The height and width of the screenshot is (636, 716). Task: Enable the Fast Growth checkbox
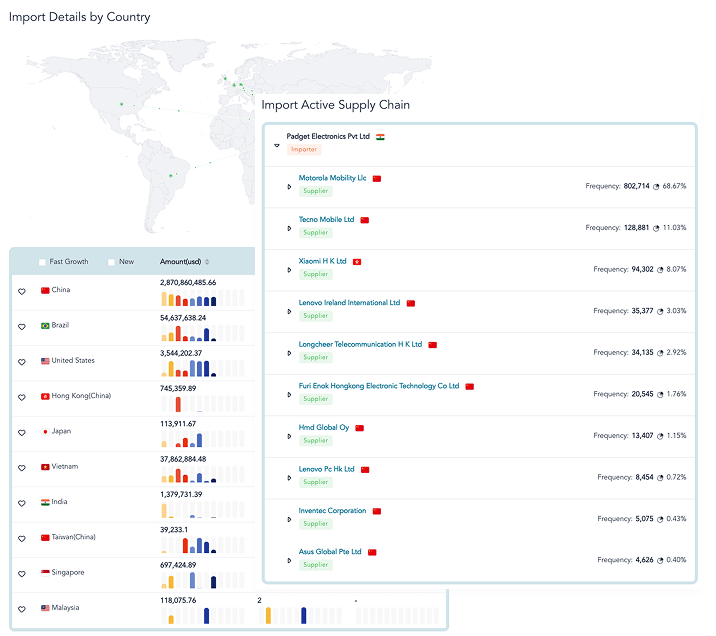[x=42, y=262]
